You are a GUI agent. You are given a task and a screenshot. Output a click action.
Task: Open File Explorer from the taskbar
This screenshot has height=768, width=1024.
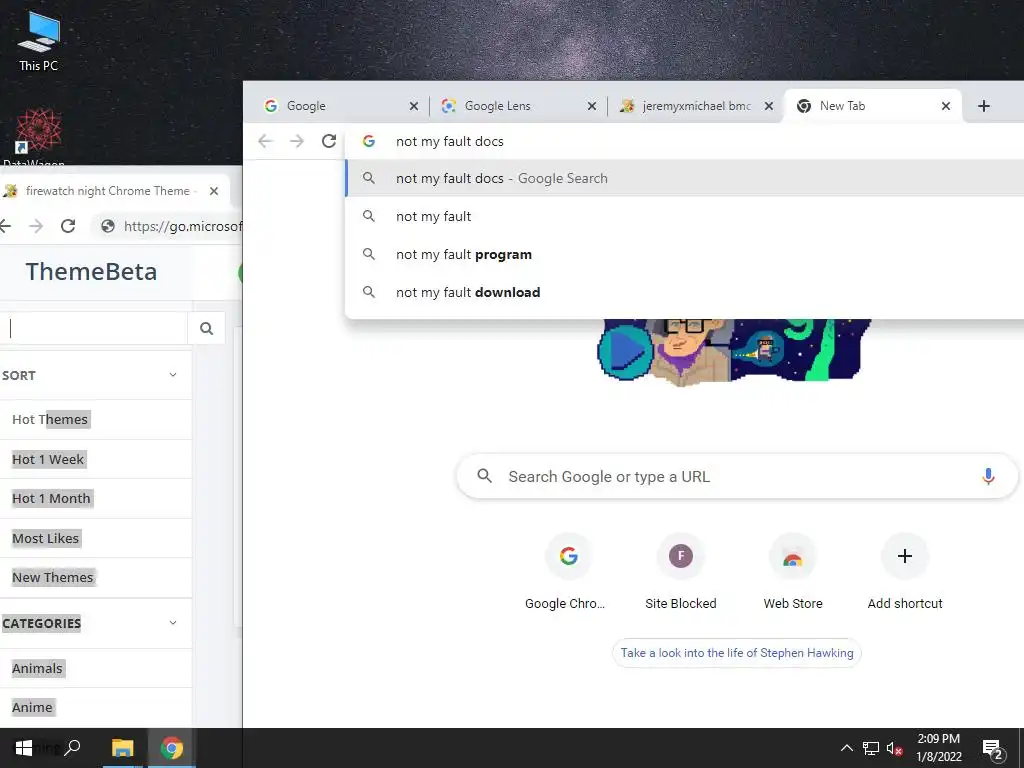click(122, 748)
